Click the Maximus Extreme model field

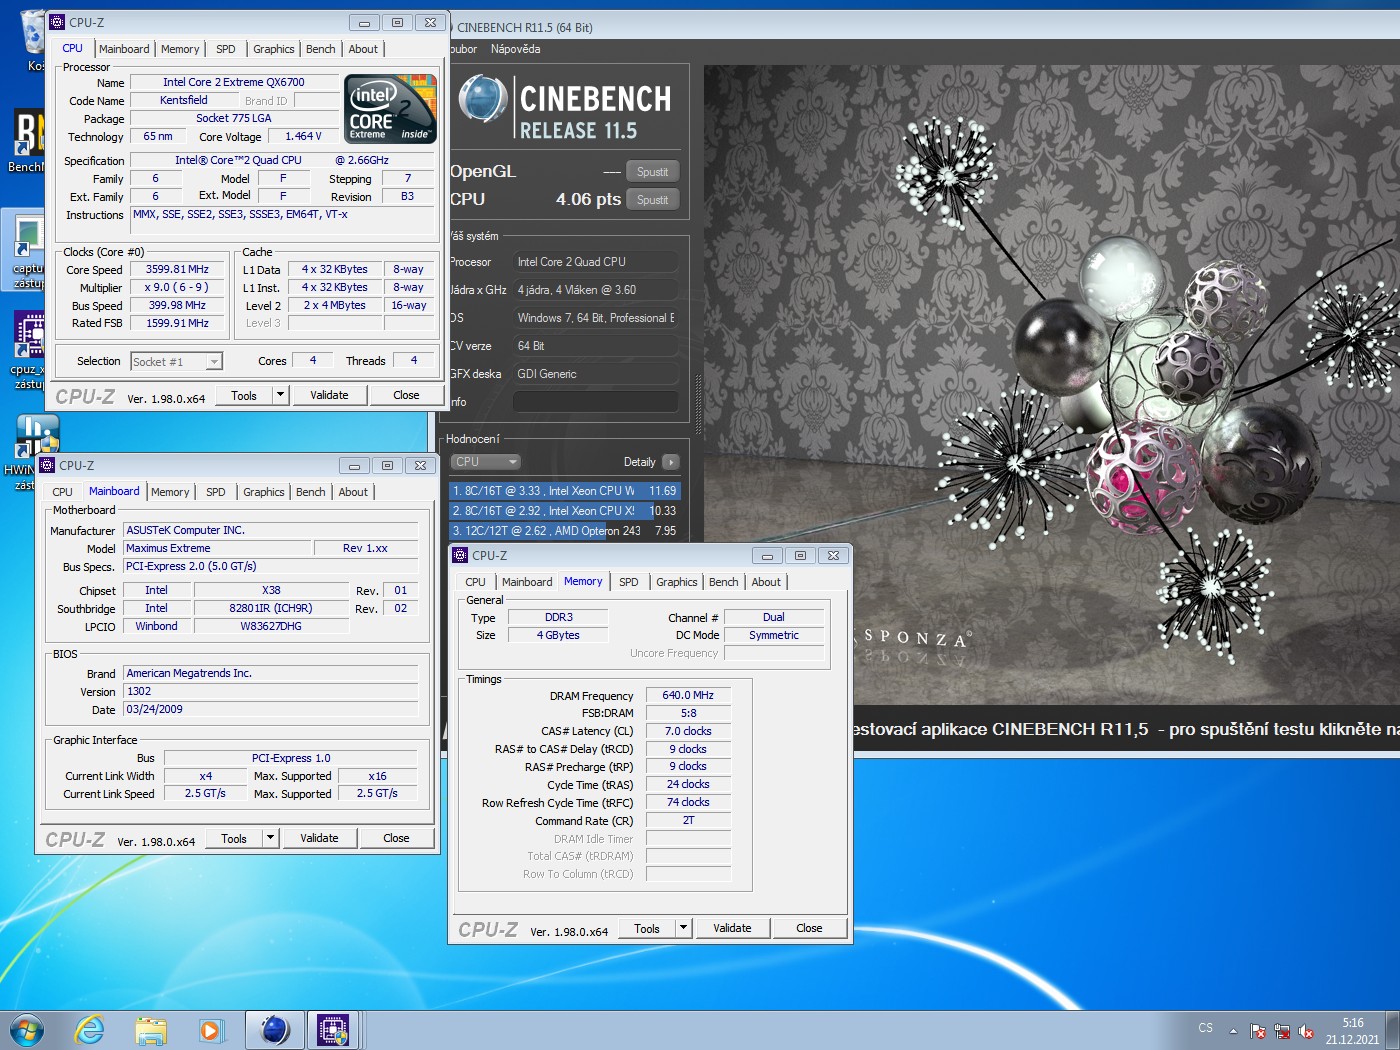[x=217, y=549]
